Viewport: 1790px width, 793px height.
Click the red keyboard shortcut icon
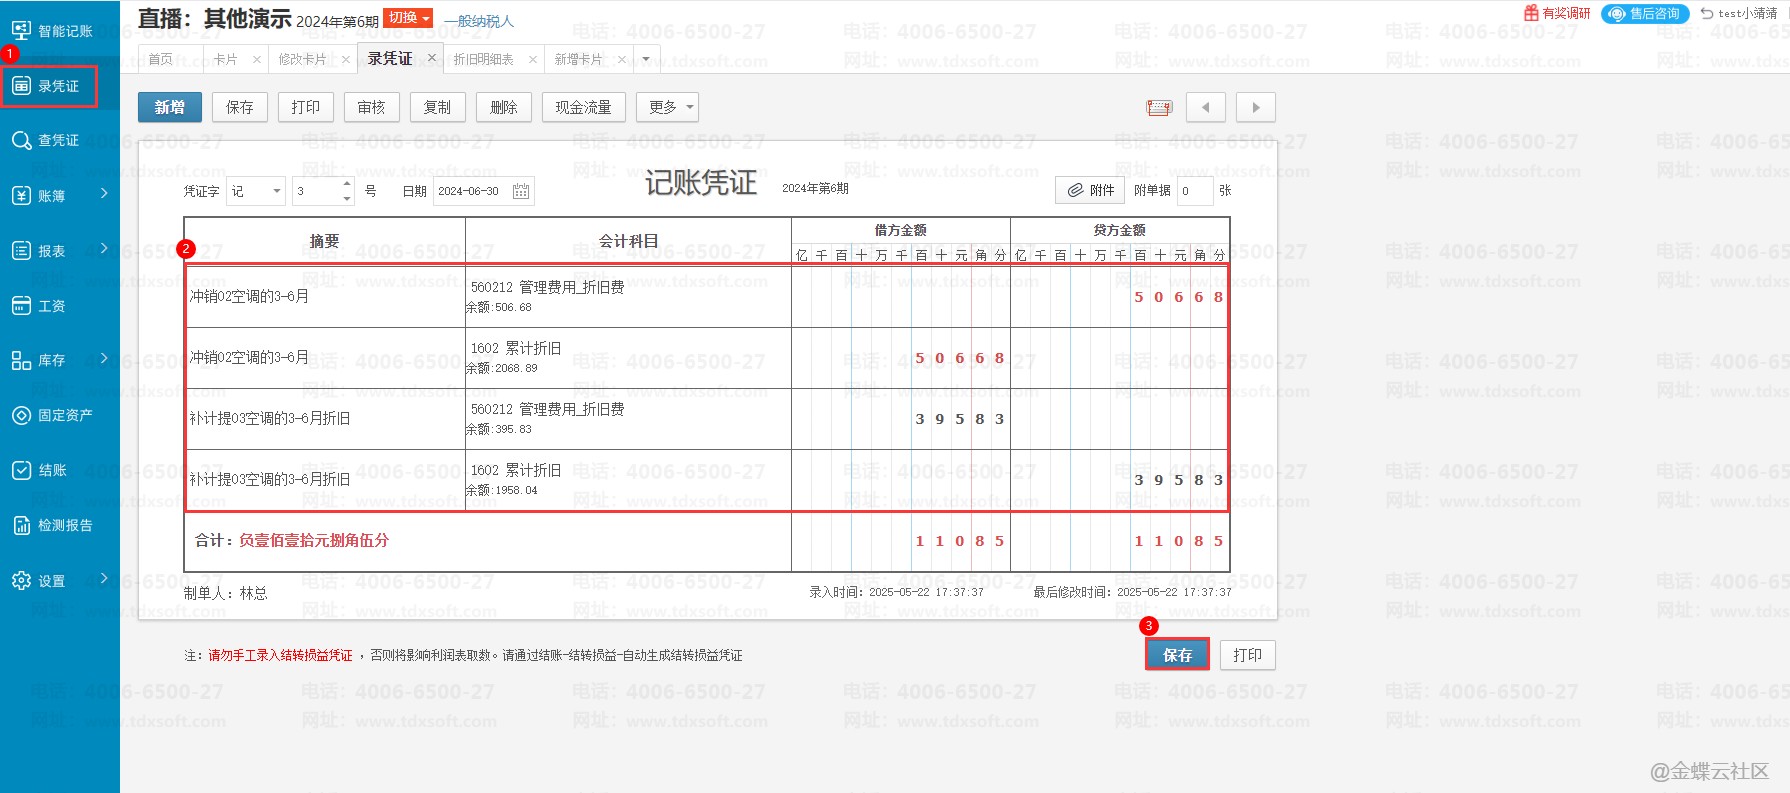(1159, 107)
